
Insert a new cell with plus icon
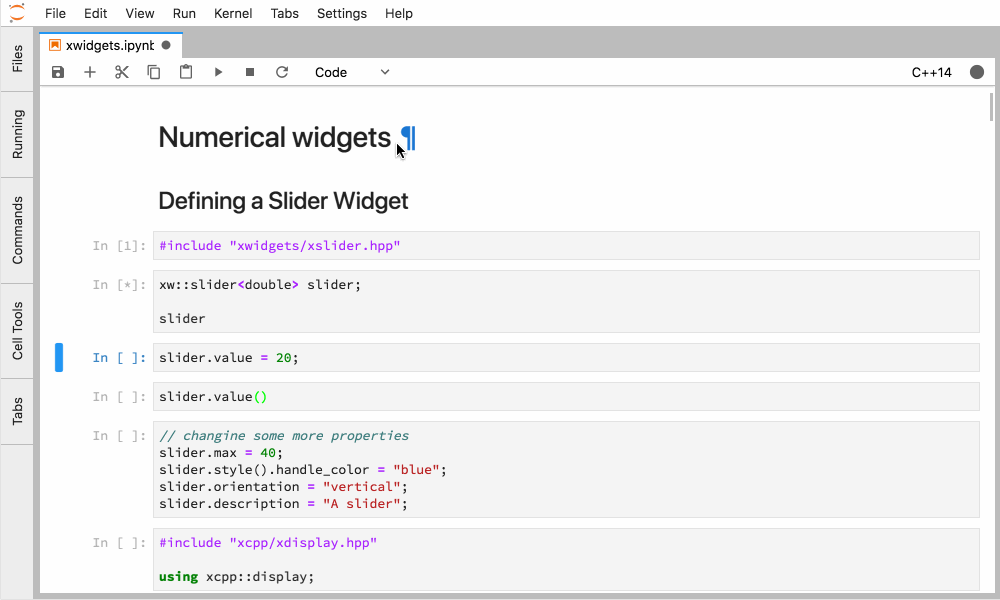point(90,72)
